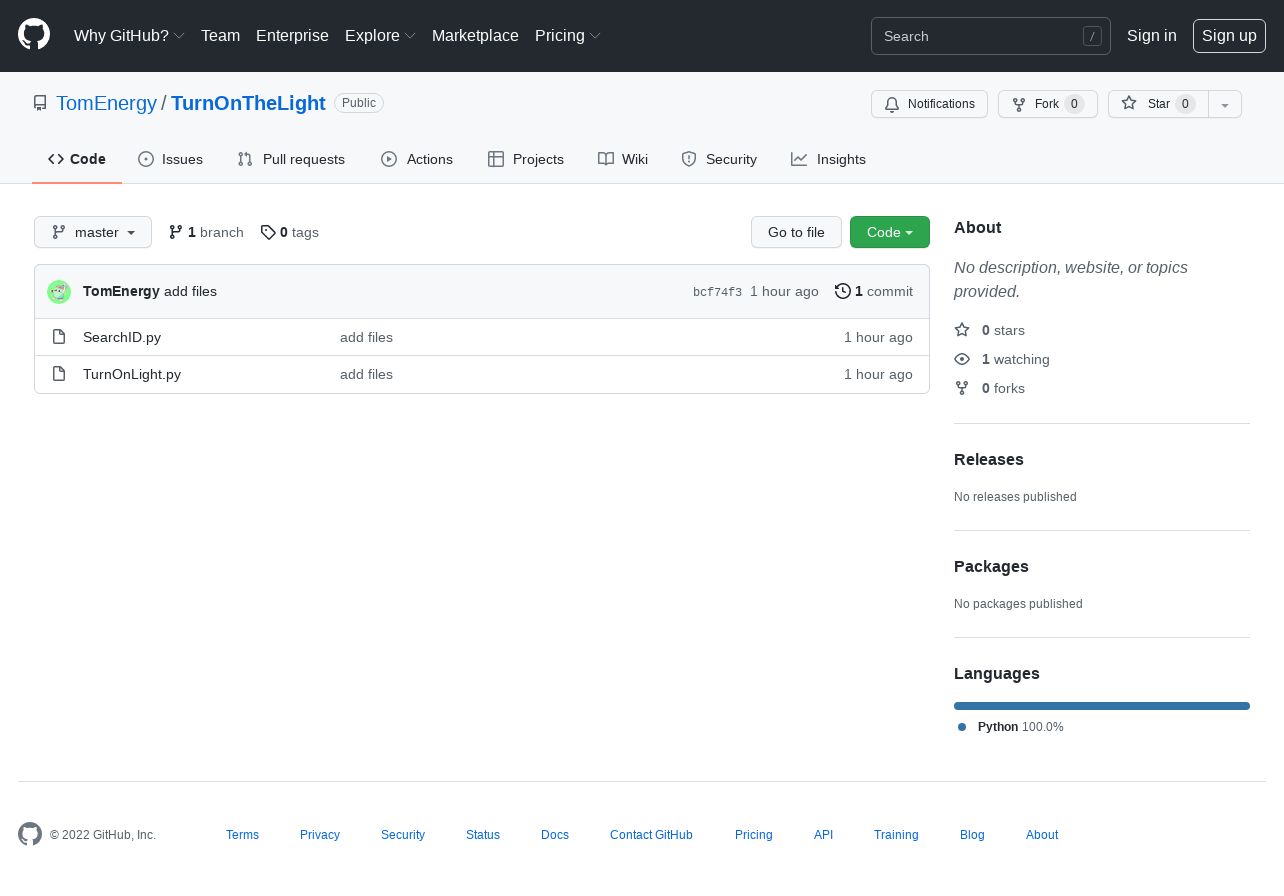The image size is (1284, 896).
Task: Open the TurnOnLight.py file
Action: 132,374
